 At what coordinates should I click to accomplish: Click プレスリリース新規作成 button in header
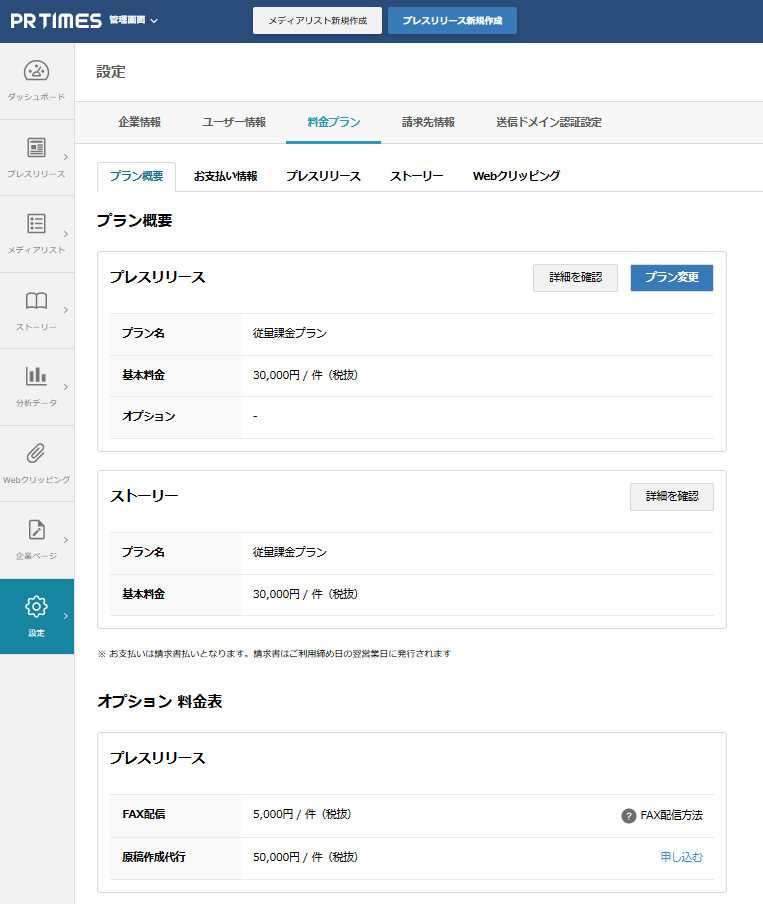452,21
